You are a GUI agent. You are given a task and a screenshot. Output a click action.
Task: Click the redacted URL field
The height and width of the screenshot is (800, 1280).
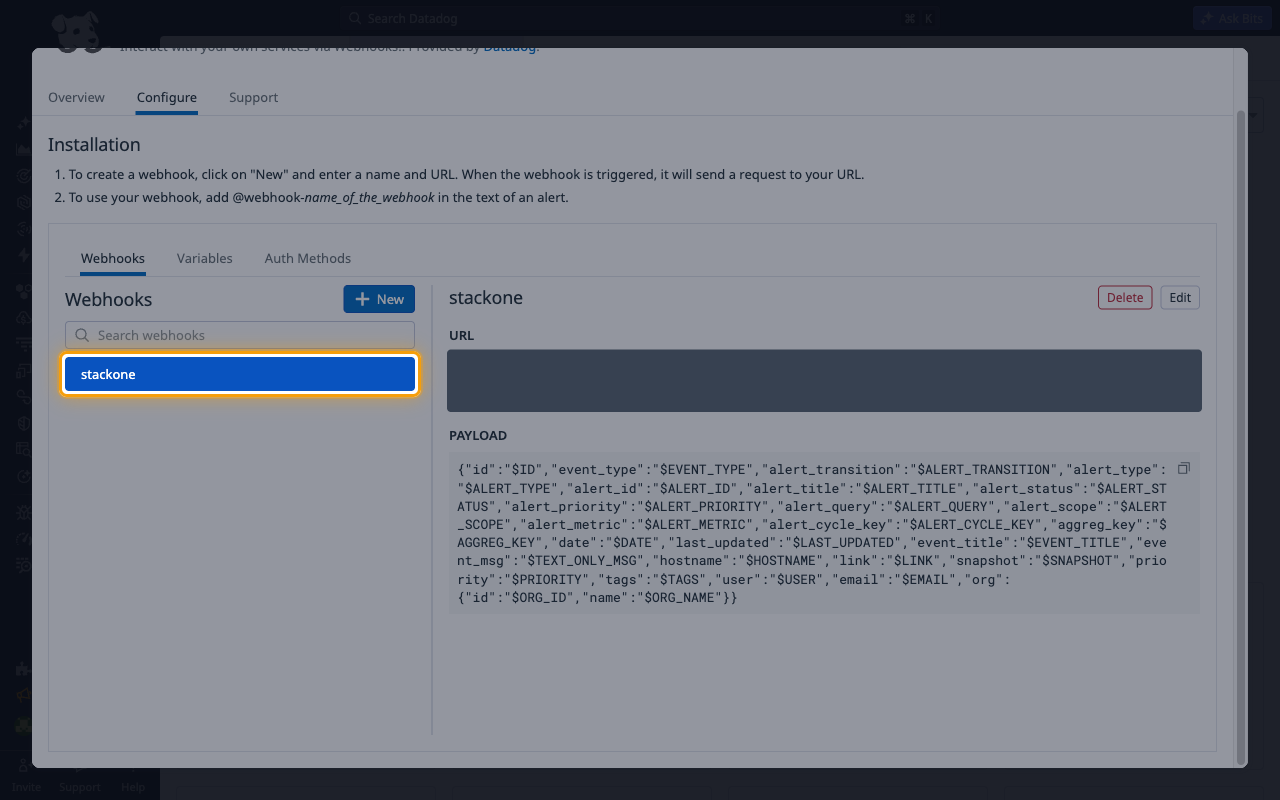[824, 380]
